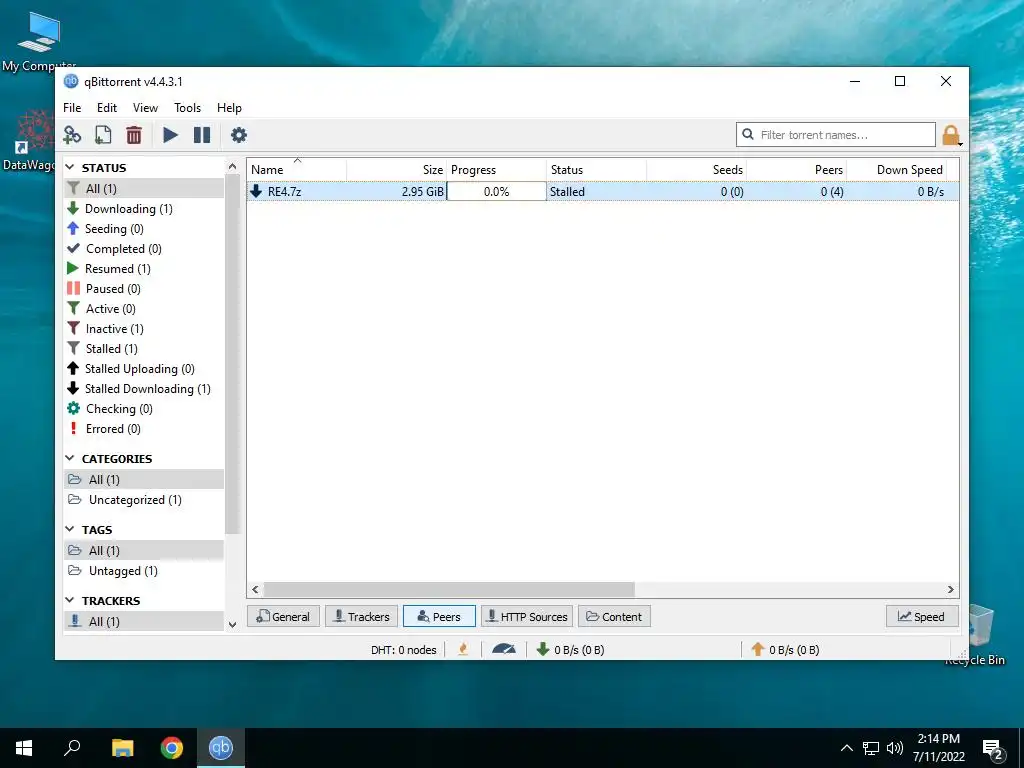Toggle alternative speed limits speedometer icon
Viewport: 1024px width, 768px height.
(x=504, y=650)
